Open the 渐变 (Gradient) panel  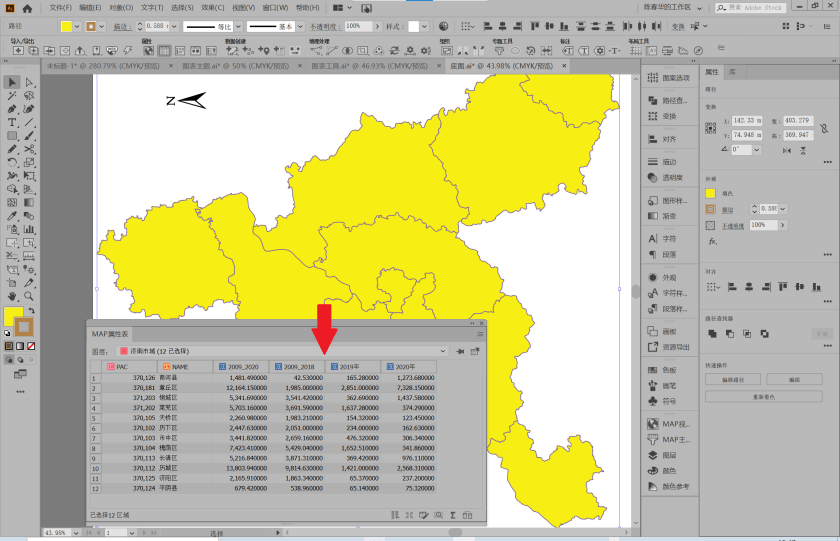pos(669,216)
